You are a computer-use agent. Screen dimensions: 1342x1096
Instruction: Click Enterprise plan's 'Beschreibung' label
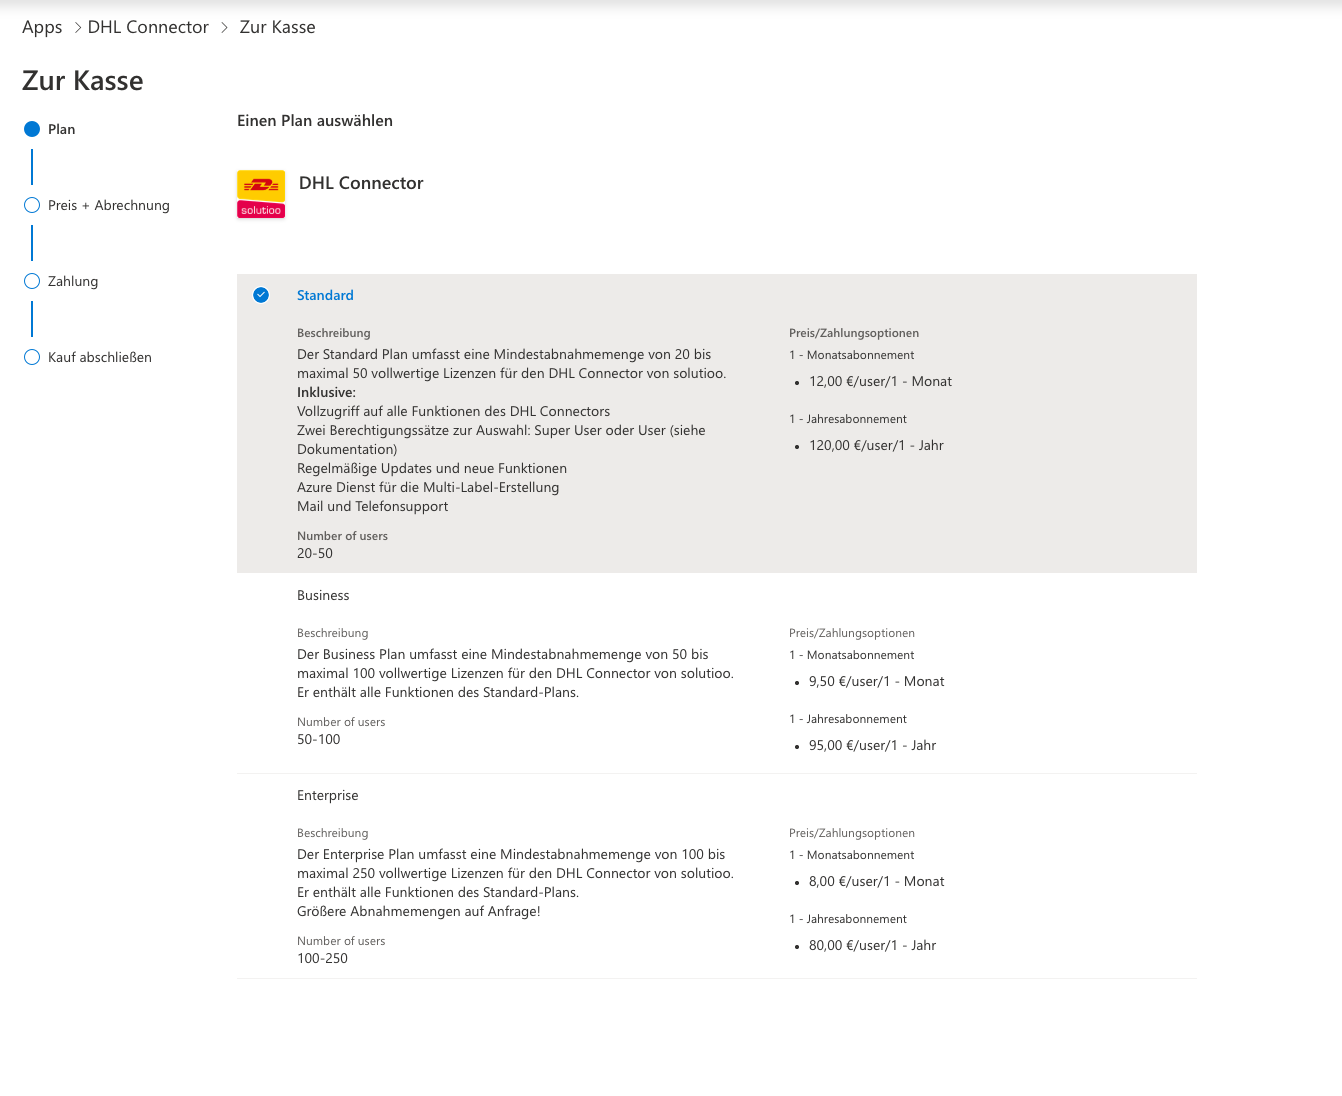(332, 833)
